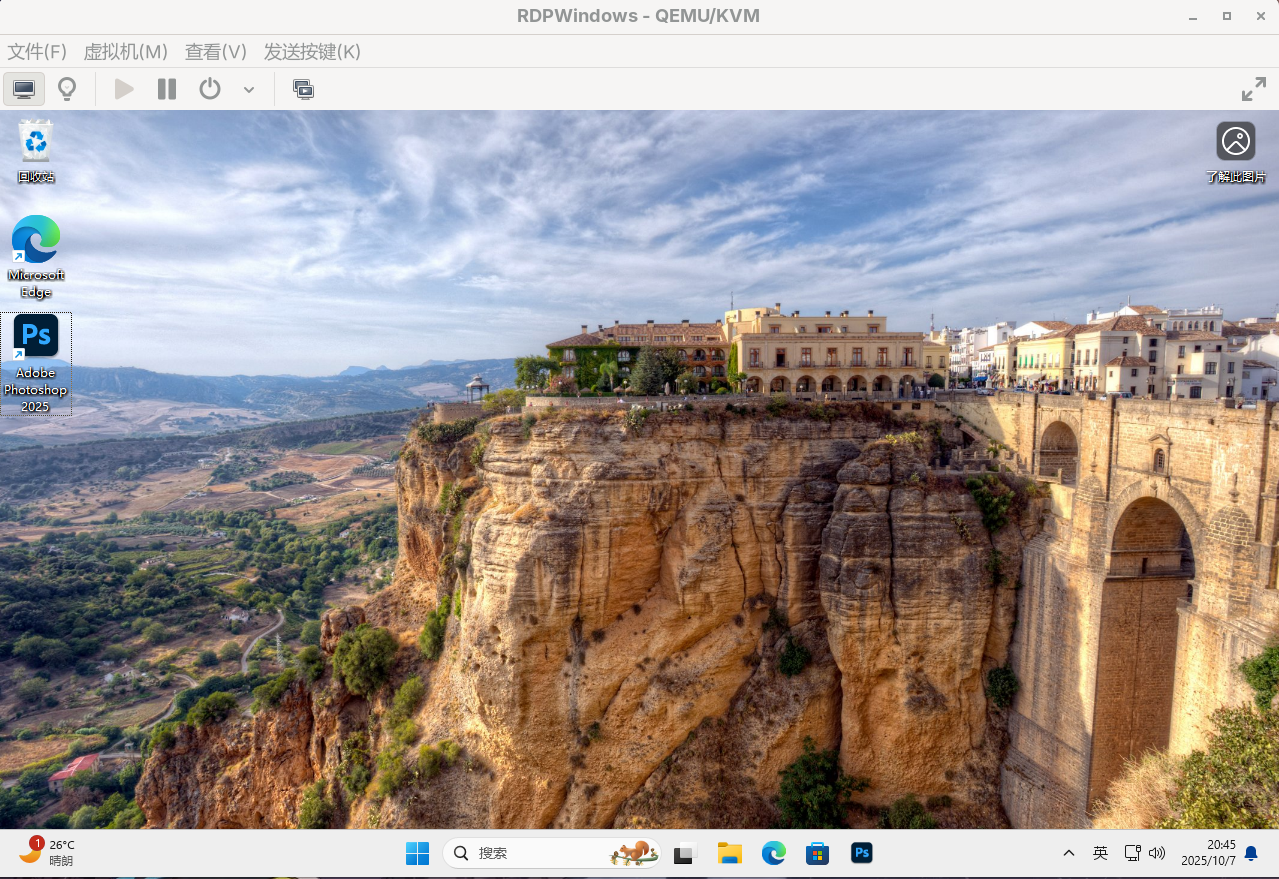Open the weather widget showing 26°C

click(47, 852)
